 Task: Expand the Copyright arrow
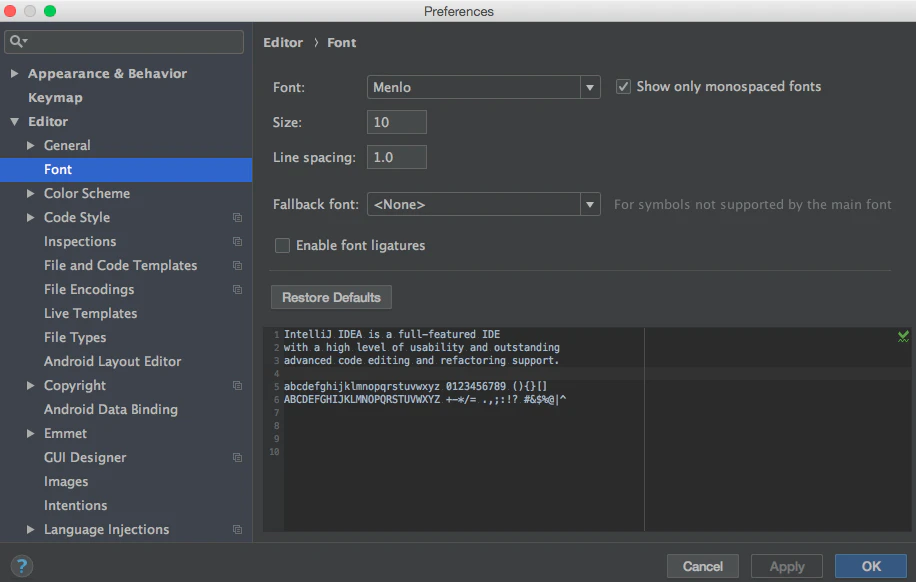coord(30,386)
